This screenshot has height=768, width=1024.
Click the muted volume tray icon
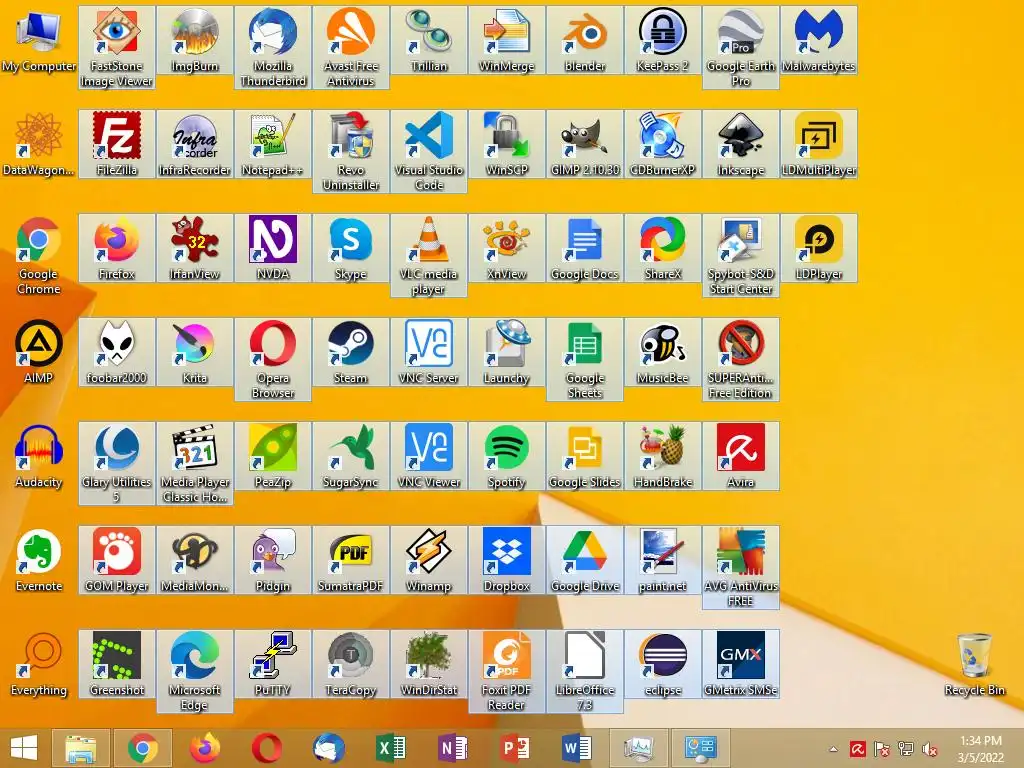(x=929, y=749)
